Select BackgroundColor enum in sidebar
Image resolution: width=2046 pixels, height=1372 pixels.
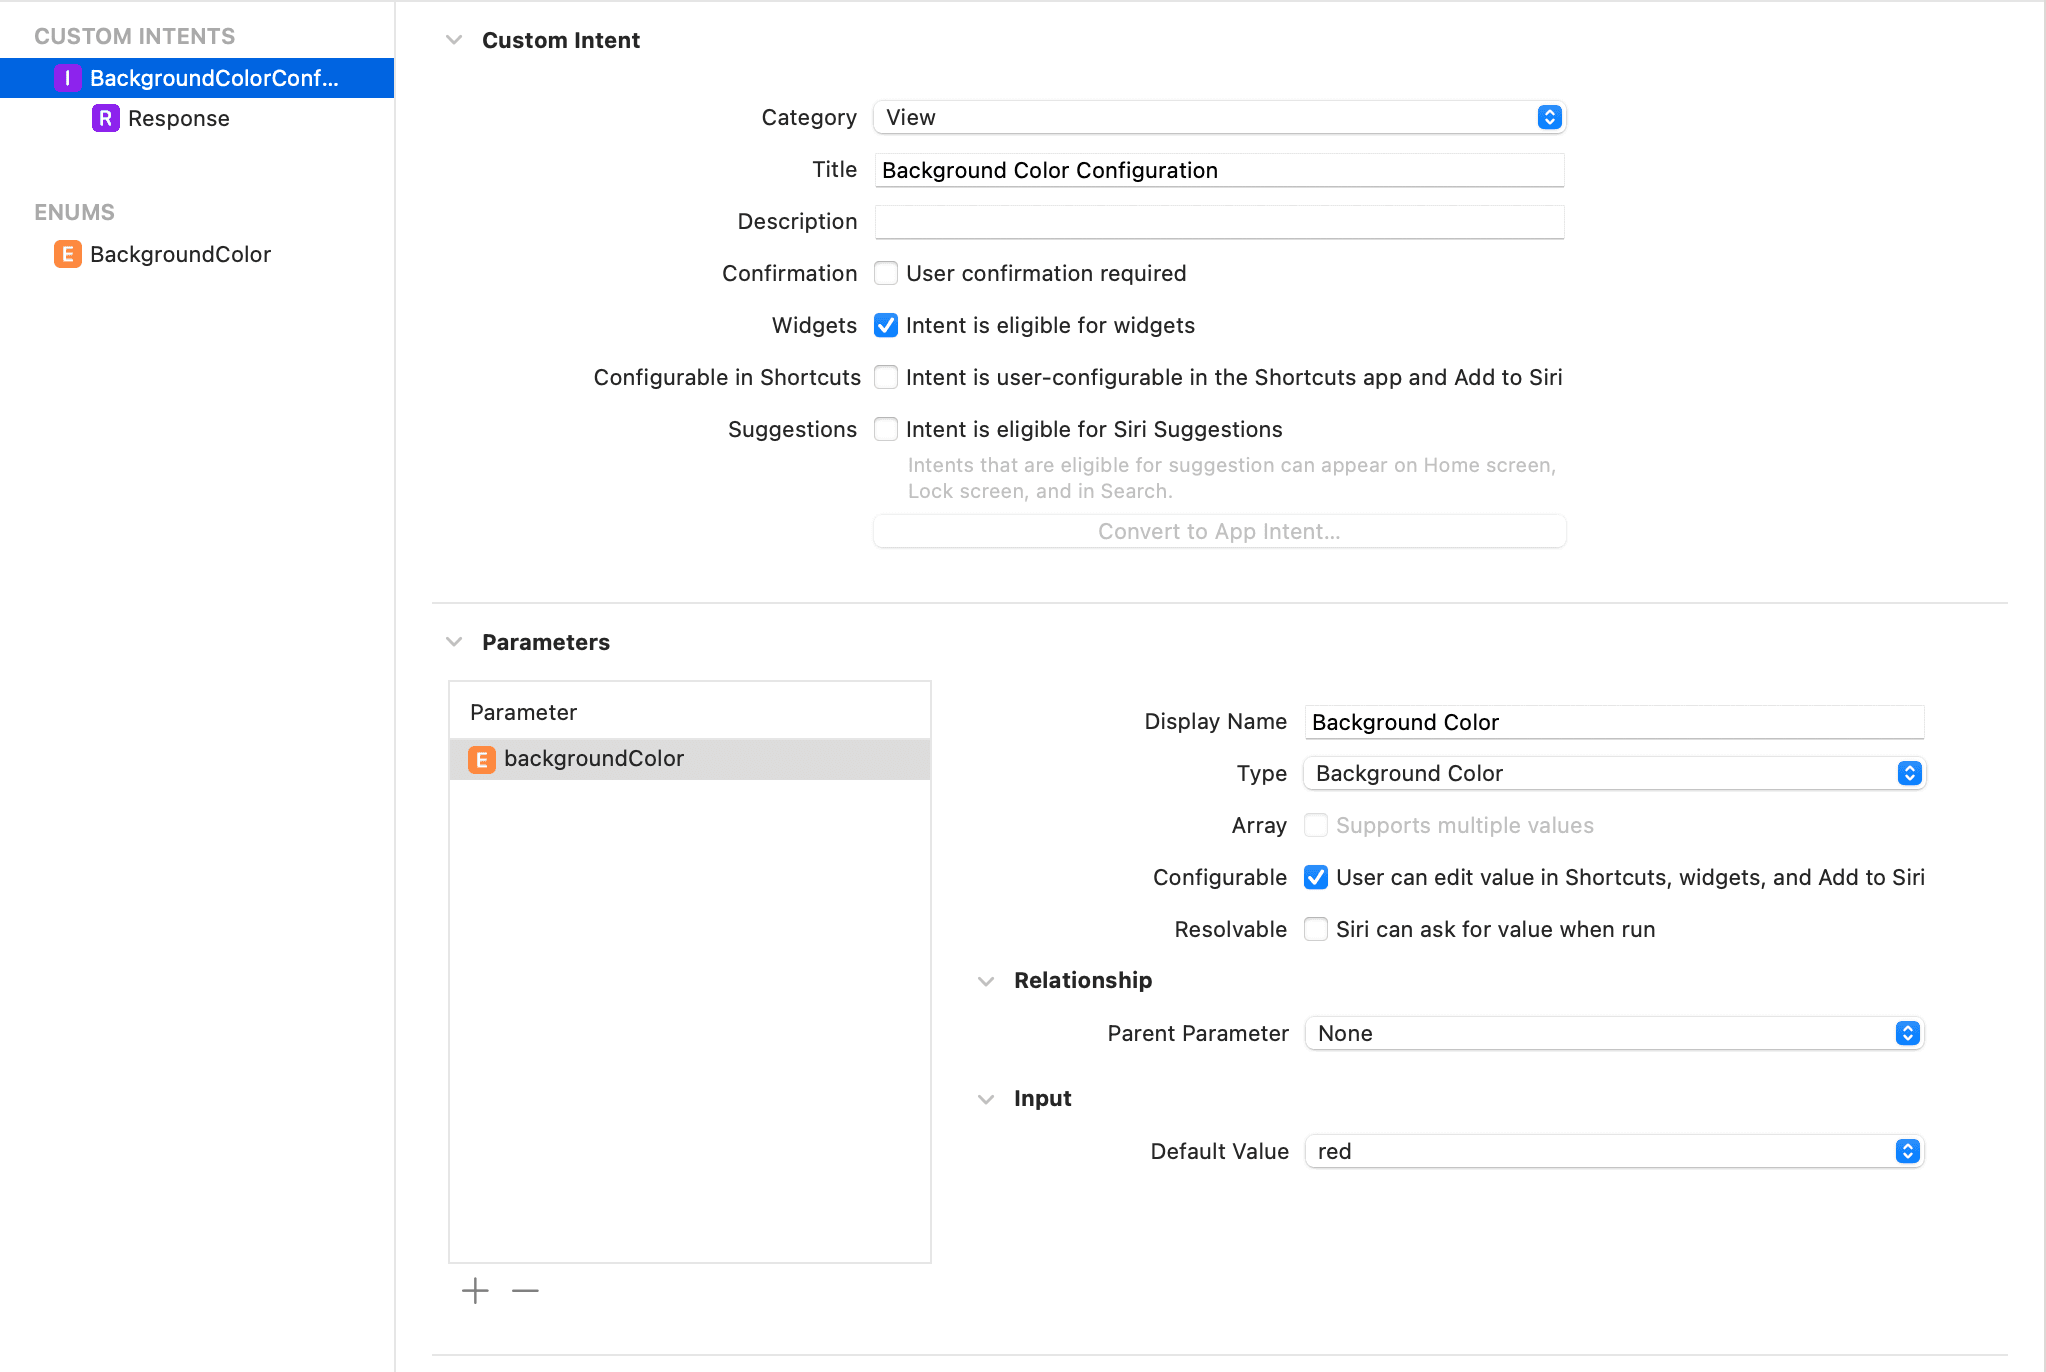(180, 254)
